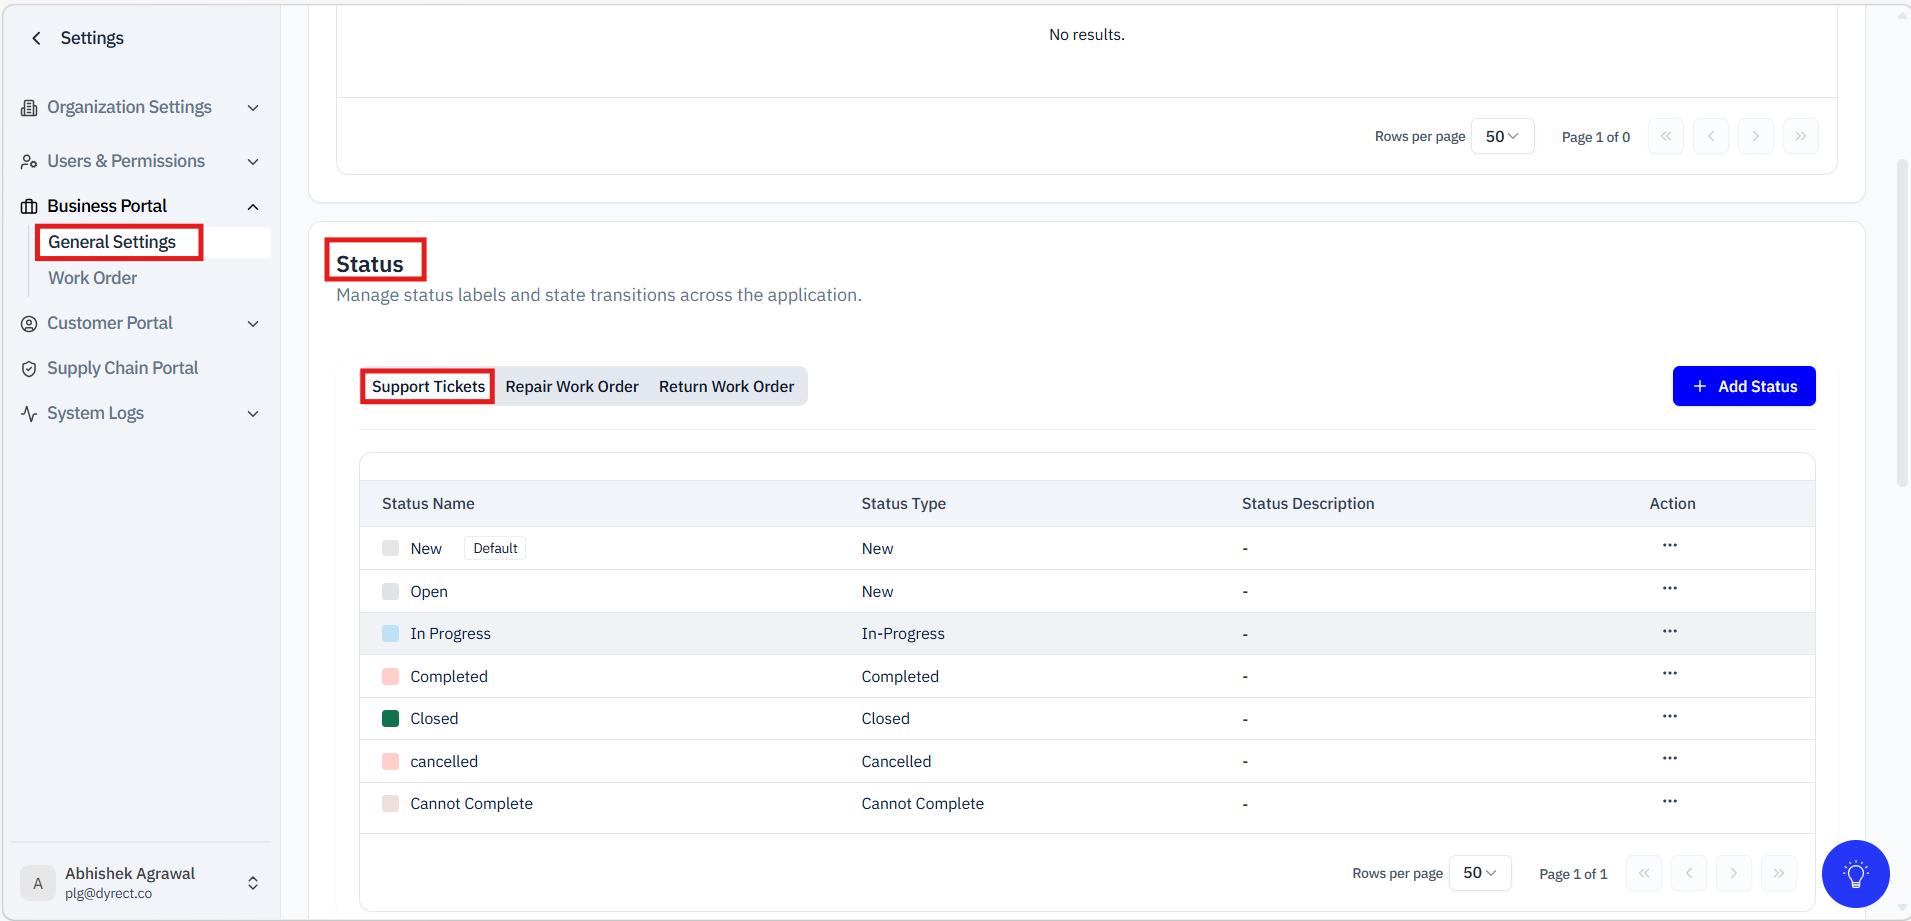Image resolution: width=1911 pixels, height=921 pixels.
Task: Open actions menu for Open status row
Action: tap(1670, 589)
